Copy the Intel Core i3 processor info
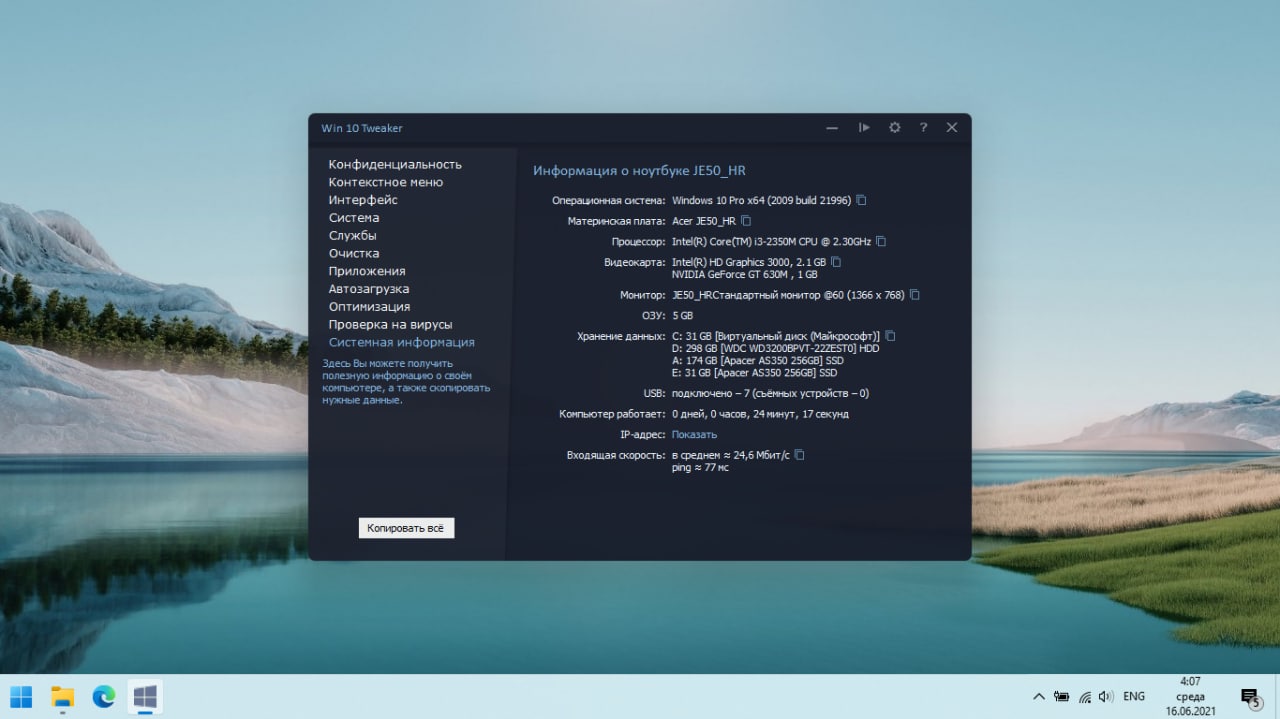 (881, 241)
